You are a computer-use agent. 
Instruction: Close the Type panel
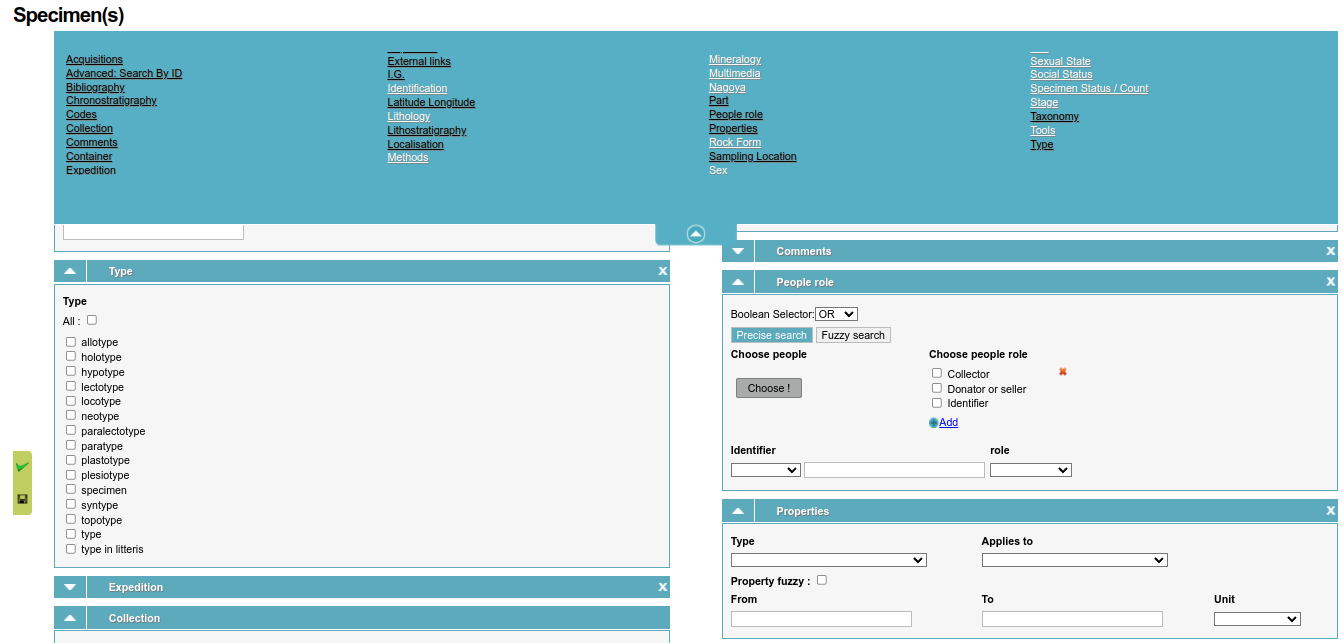click(x=662, y=270)
